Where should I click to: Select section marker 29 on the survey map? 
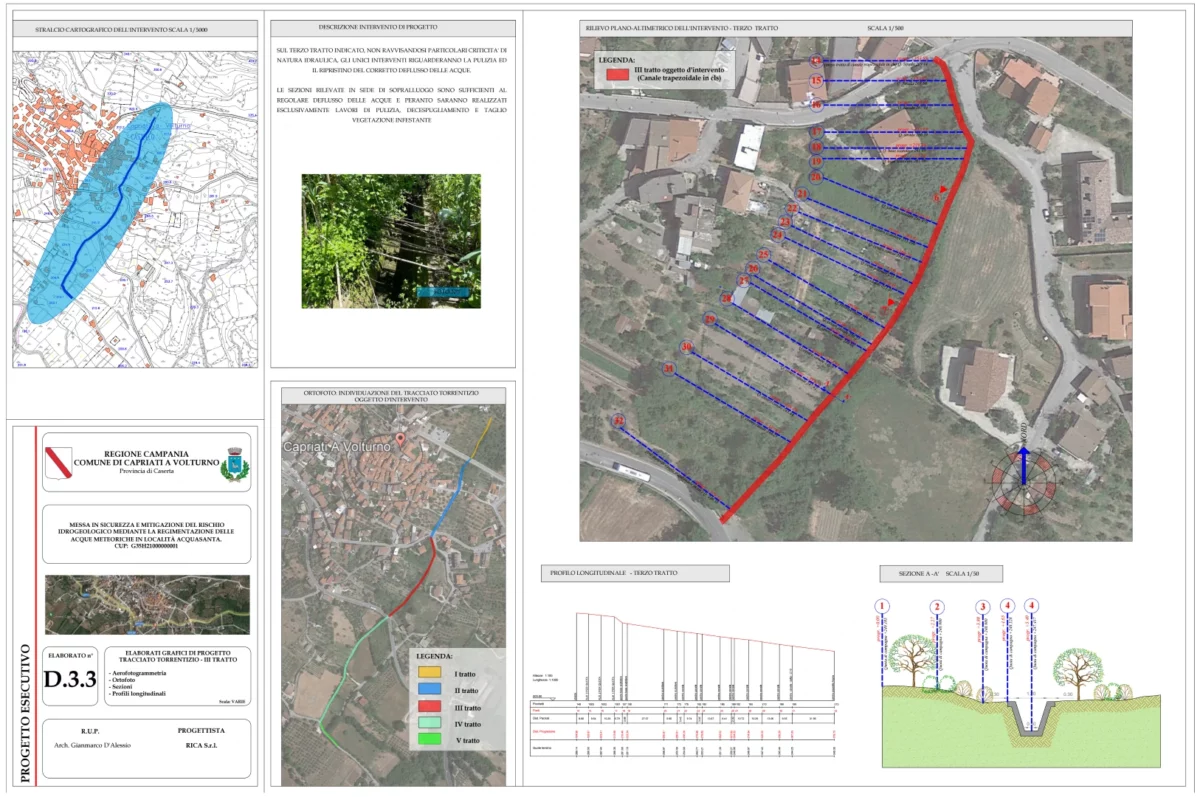(x=710, y=320)
